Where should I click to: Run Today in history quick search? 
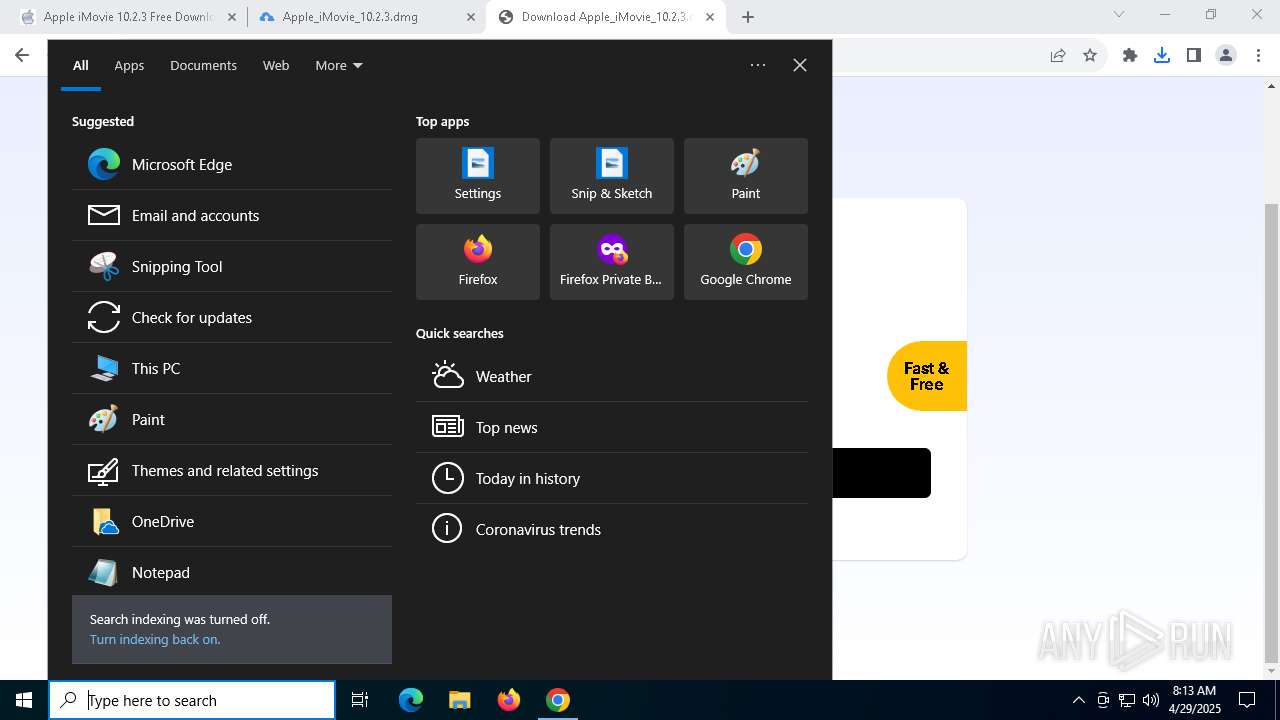pyautogui.click(x=612, y=479)
